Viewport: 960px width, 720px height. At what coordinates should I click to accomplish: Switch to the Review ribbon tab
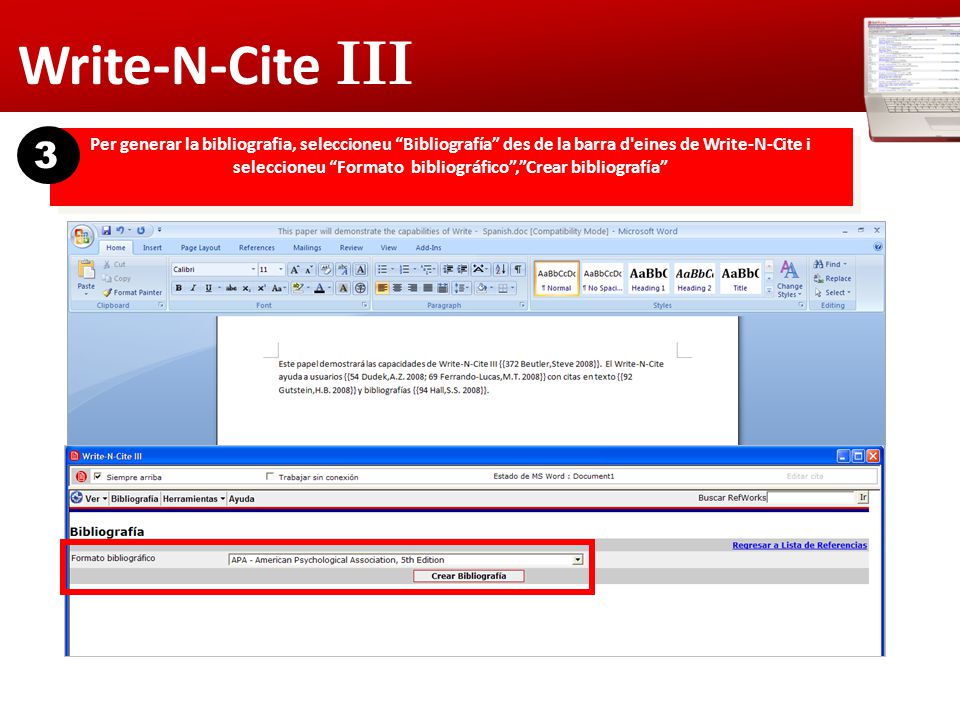pyautogui.click(x=351, y=248)
